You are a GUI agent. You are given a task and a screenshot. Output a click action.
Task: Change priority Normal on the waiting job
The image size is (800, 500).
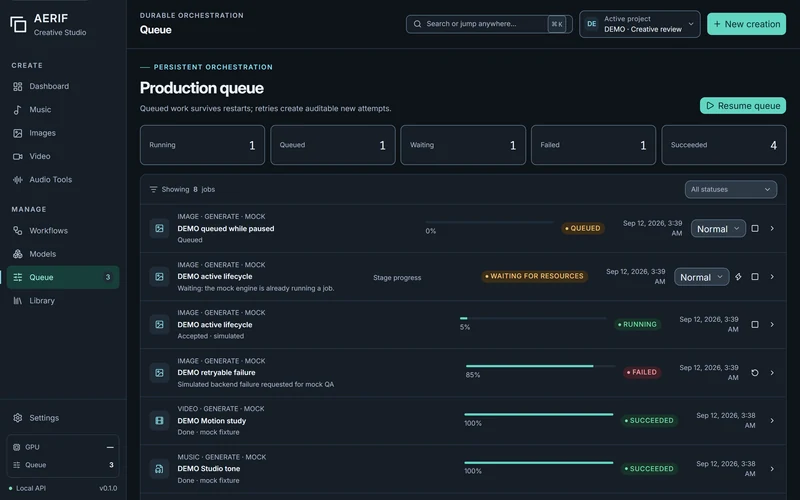tap(702, 277)
